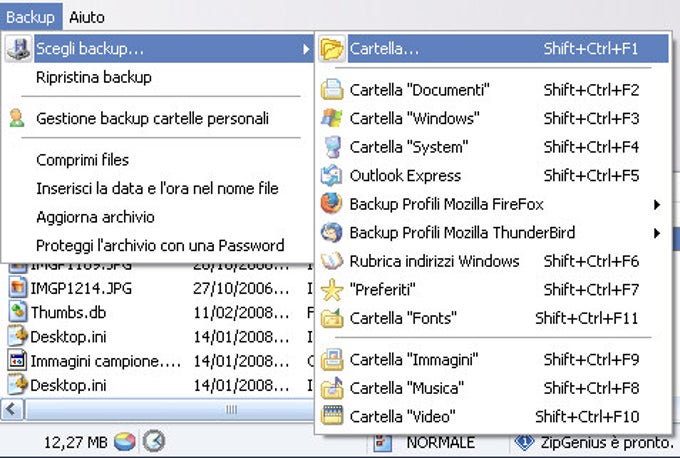680x458 pixels.
Task: Choose Cartella "Documenti" entry
Action: [494, 90]
